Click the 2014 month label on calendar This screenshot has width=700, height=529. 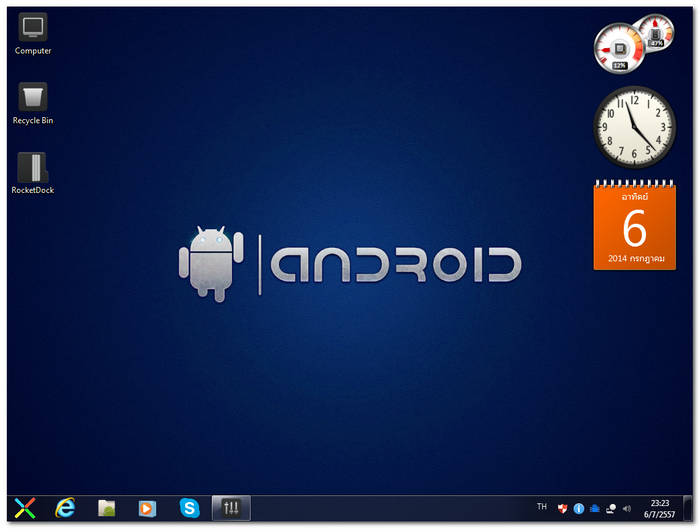tap(636, 258)
